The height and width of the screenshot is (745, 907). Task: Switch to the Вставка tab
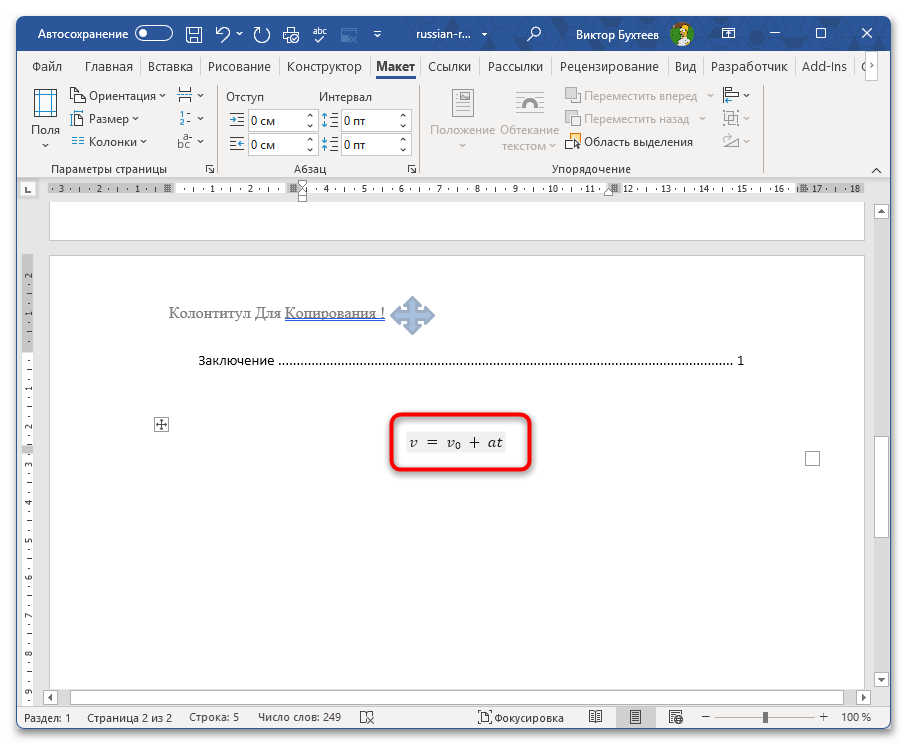click(x=170, y=67)
